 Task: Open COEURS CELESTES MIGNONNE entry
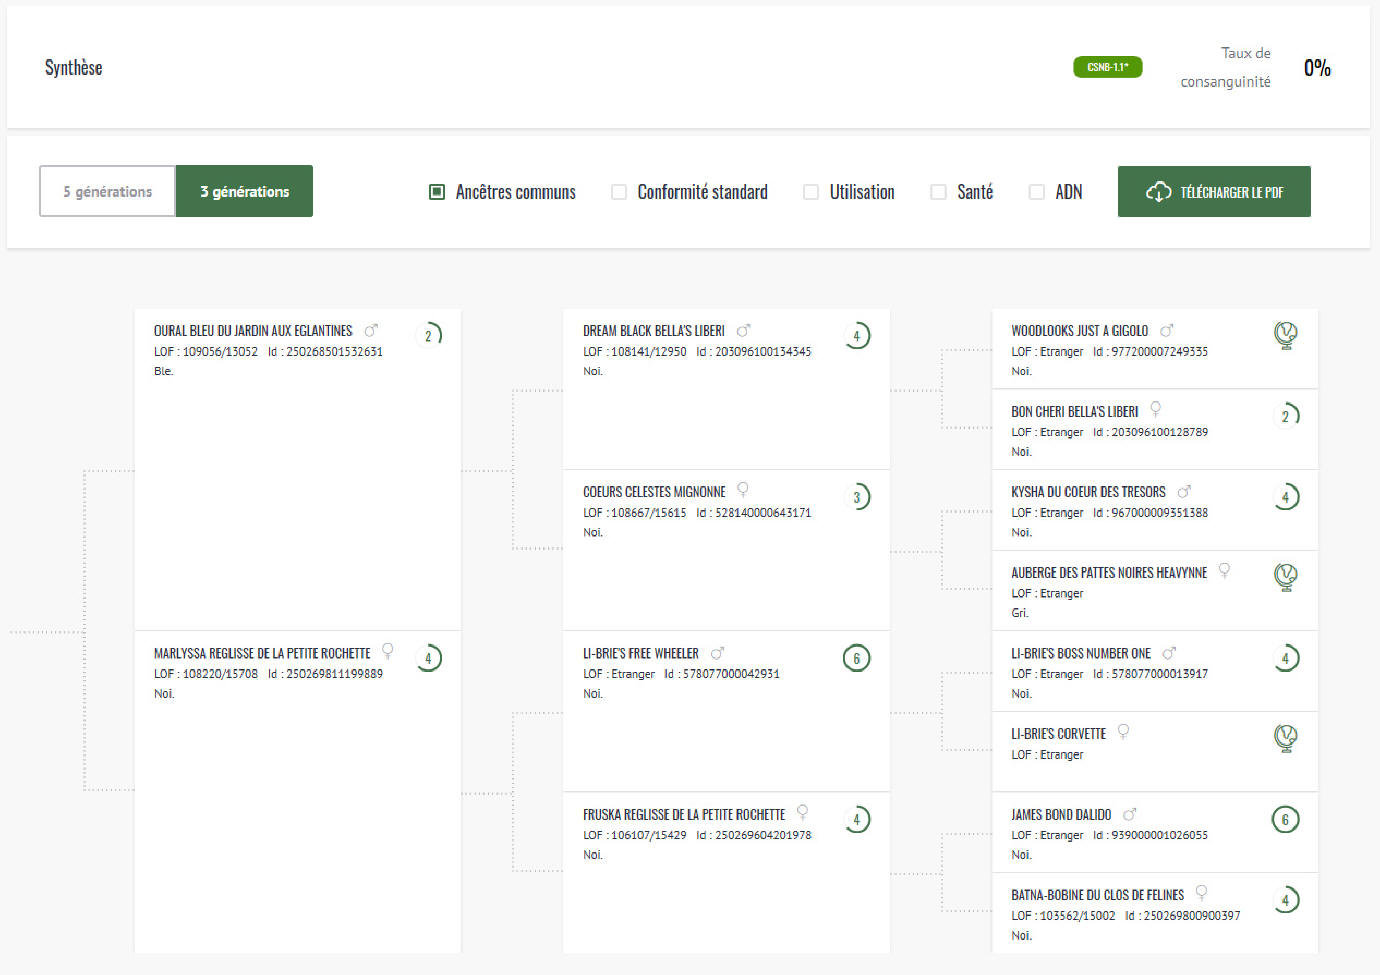(x=654, y=492)
